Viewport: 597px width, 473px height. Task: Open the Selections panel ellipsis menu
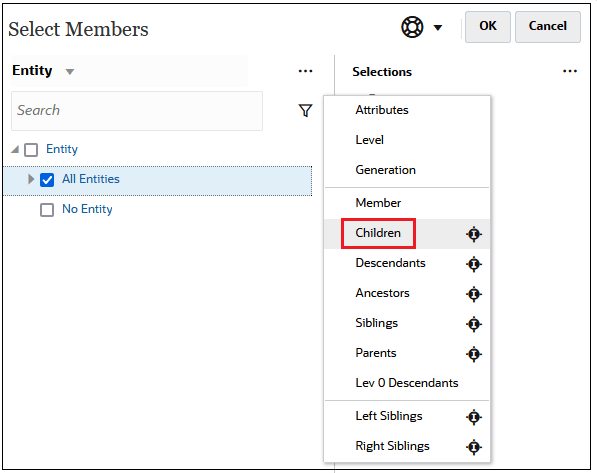pyautogui.click(x=570, y=71)
